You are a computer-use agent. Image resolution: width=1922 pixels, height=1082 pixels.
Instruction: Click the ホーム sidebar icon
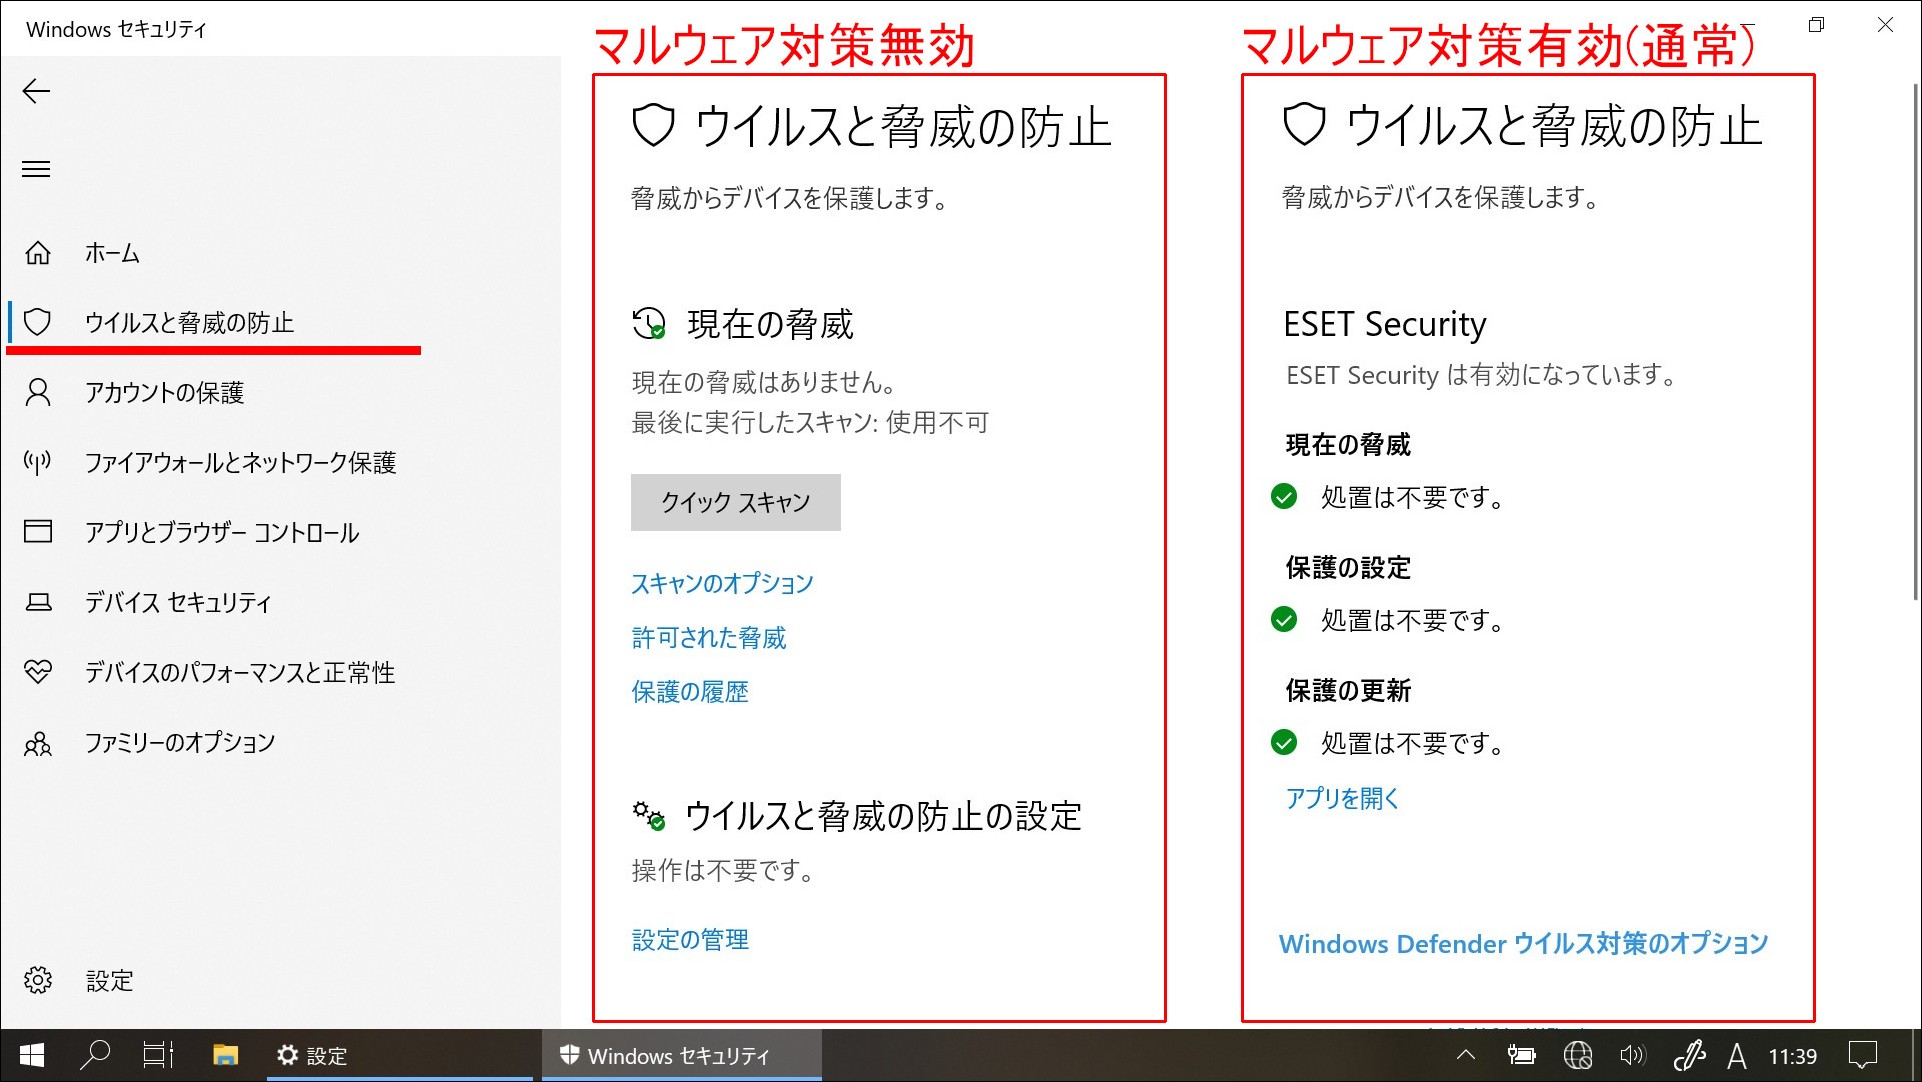(36, 252)
